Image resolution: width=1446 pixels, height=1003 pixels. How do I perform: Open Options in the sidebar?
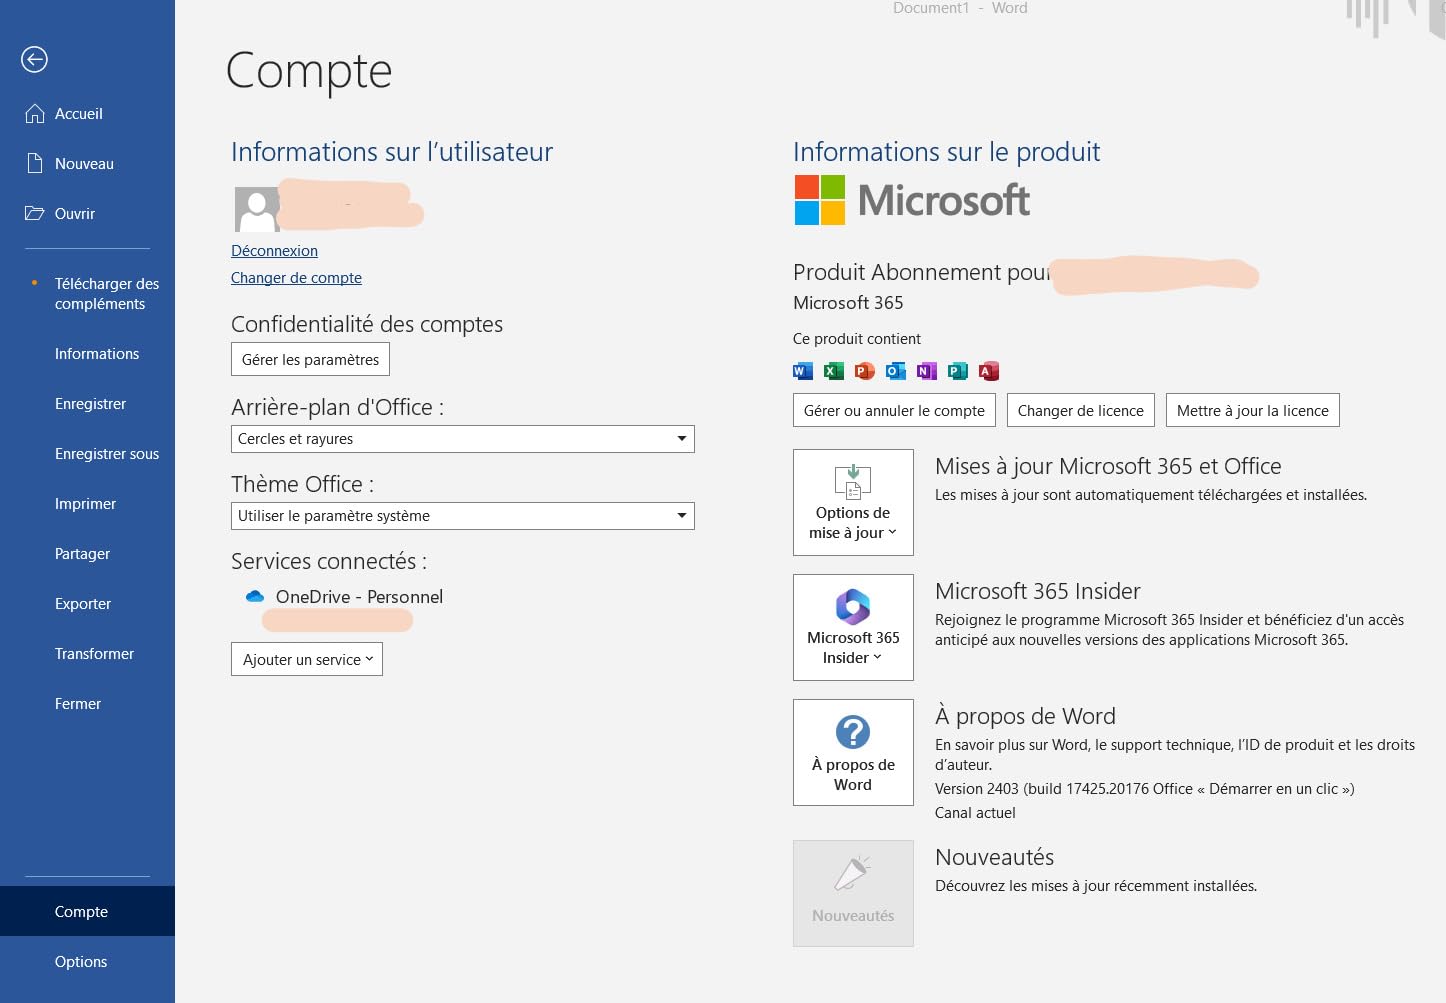(87, 961)
